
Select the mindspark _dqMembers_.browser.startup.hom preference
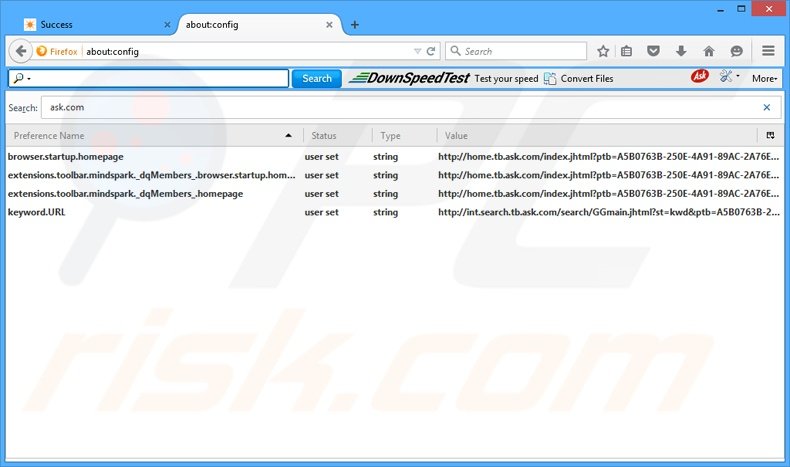coord(152,175)
